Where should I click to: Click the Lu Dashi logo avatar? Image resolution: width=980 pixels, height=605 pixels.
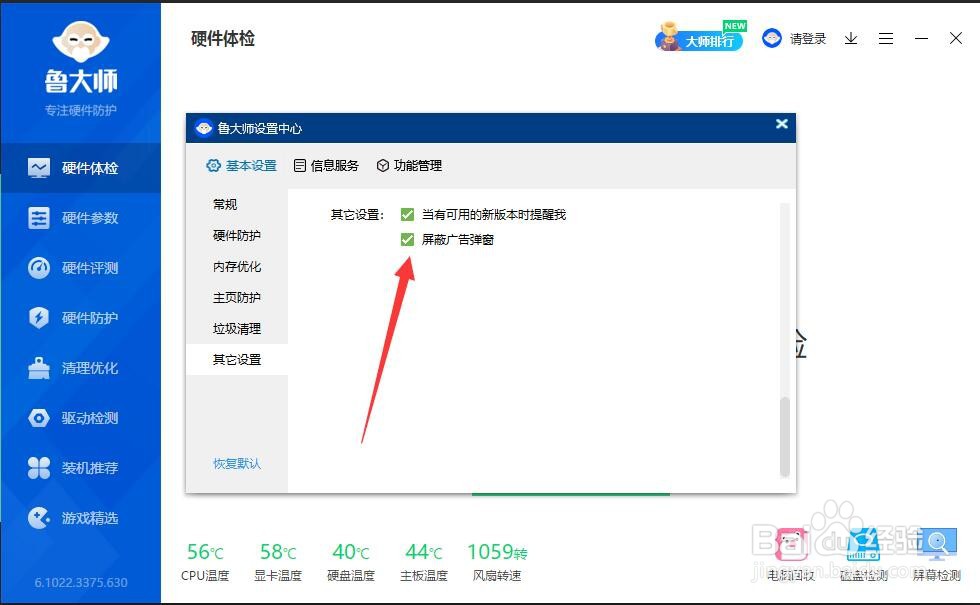point(81,41)
